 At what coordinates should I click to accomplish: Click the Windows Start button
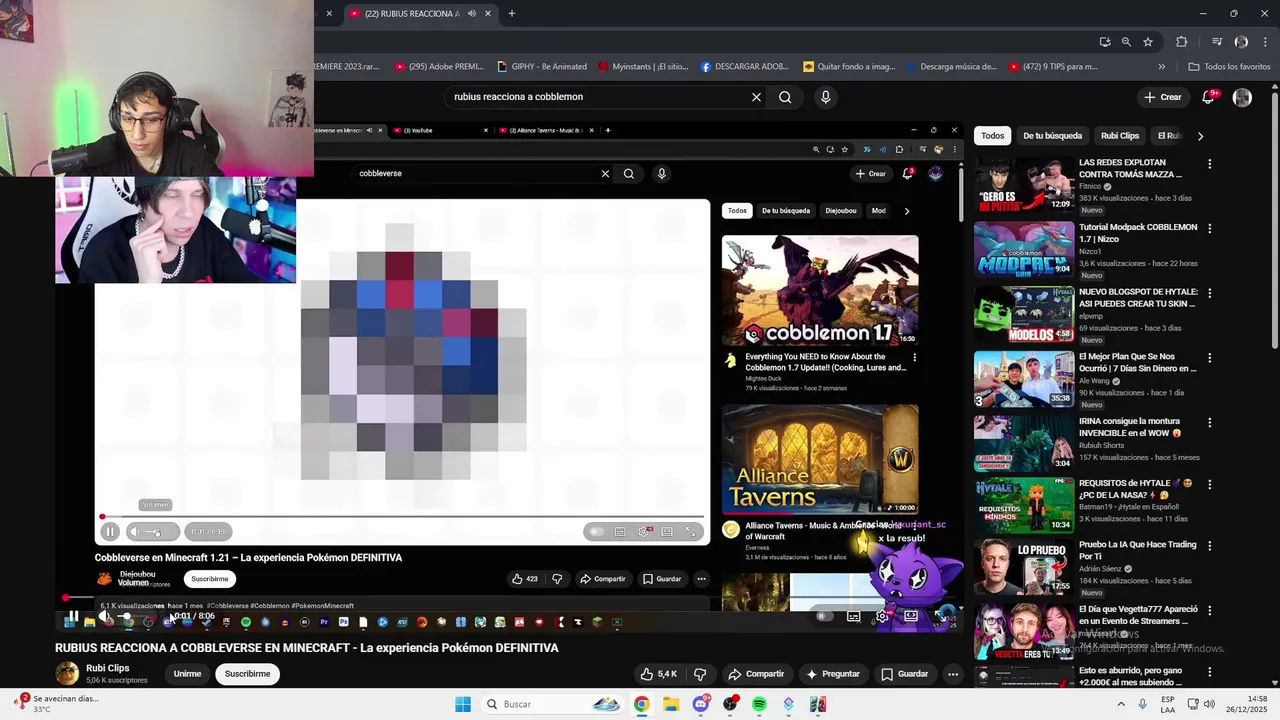[x=463, y=704]
